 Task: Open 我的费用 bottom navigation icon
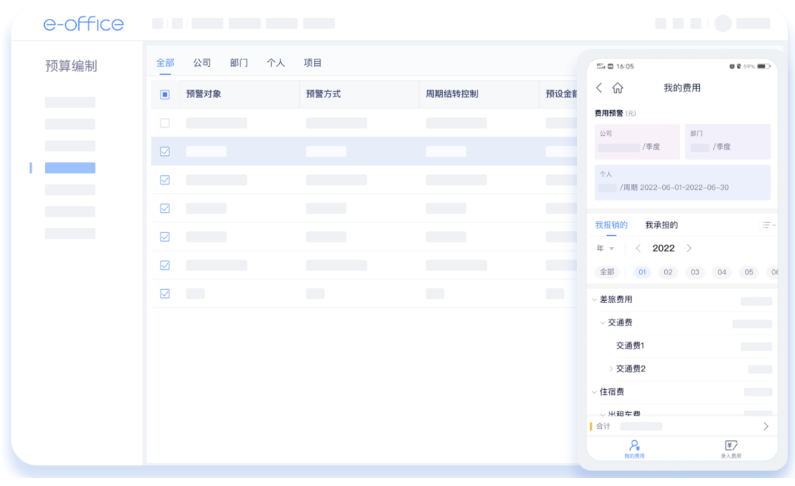(x=634, y=448)
